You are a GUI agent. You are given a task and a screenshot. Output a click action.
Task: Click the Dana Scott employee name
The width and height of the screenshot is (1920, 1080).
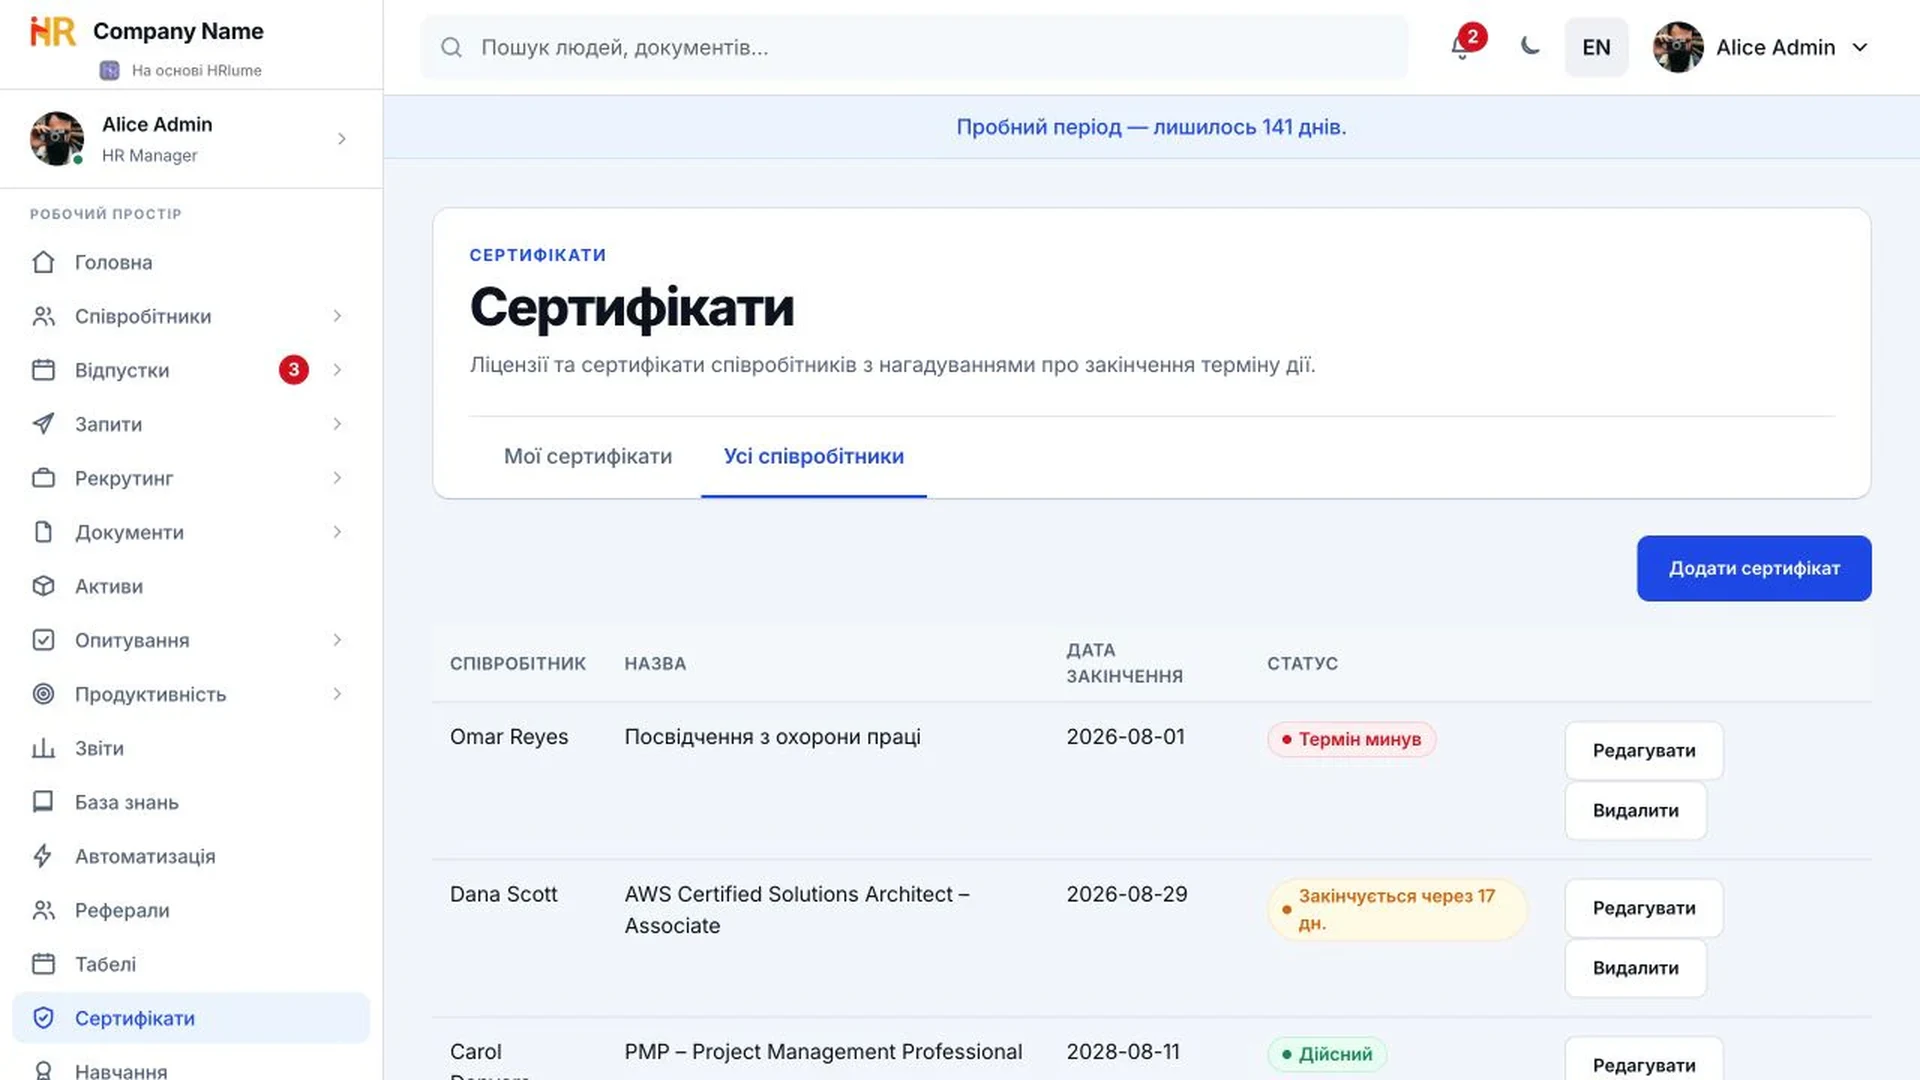(504, 894)
